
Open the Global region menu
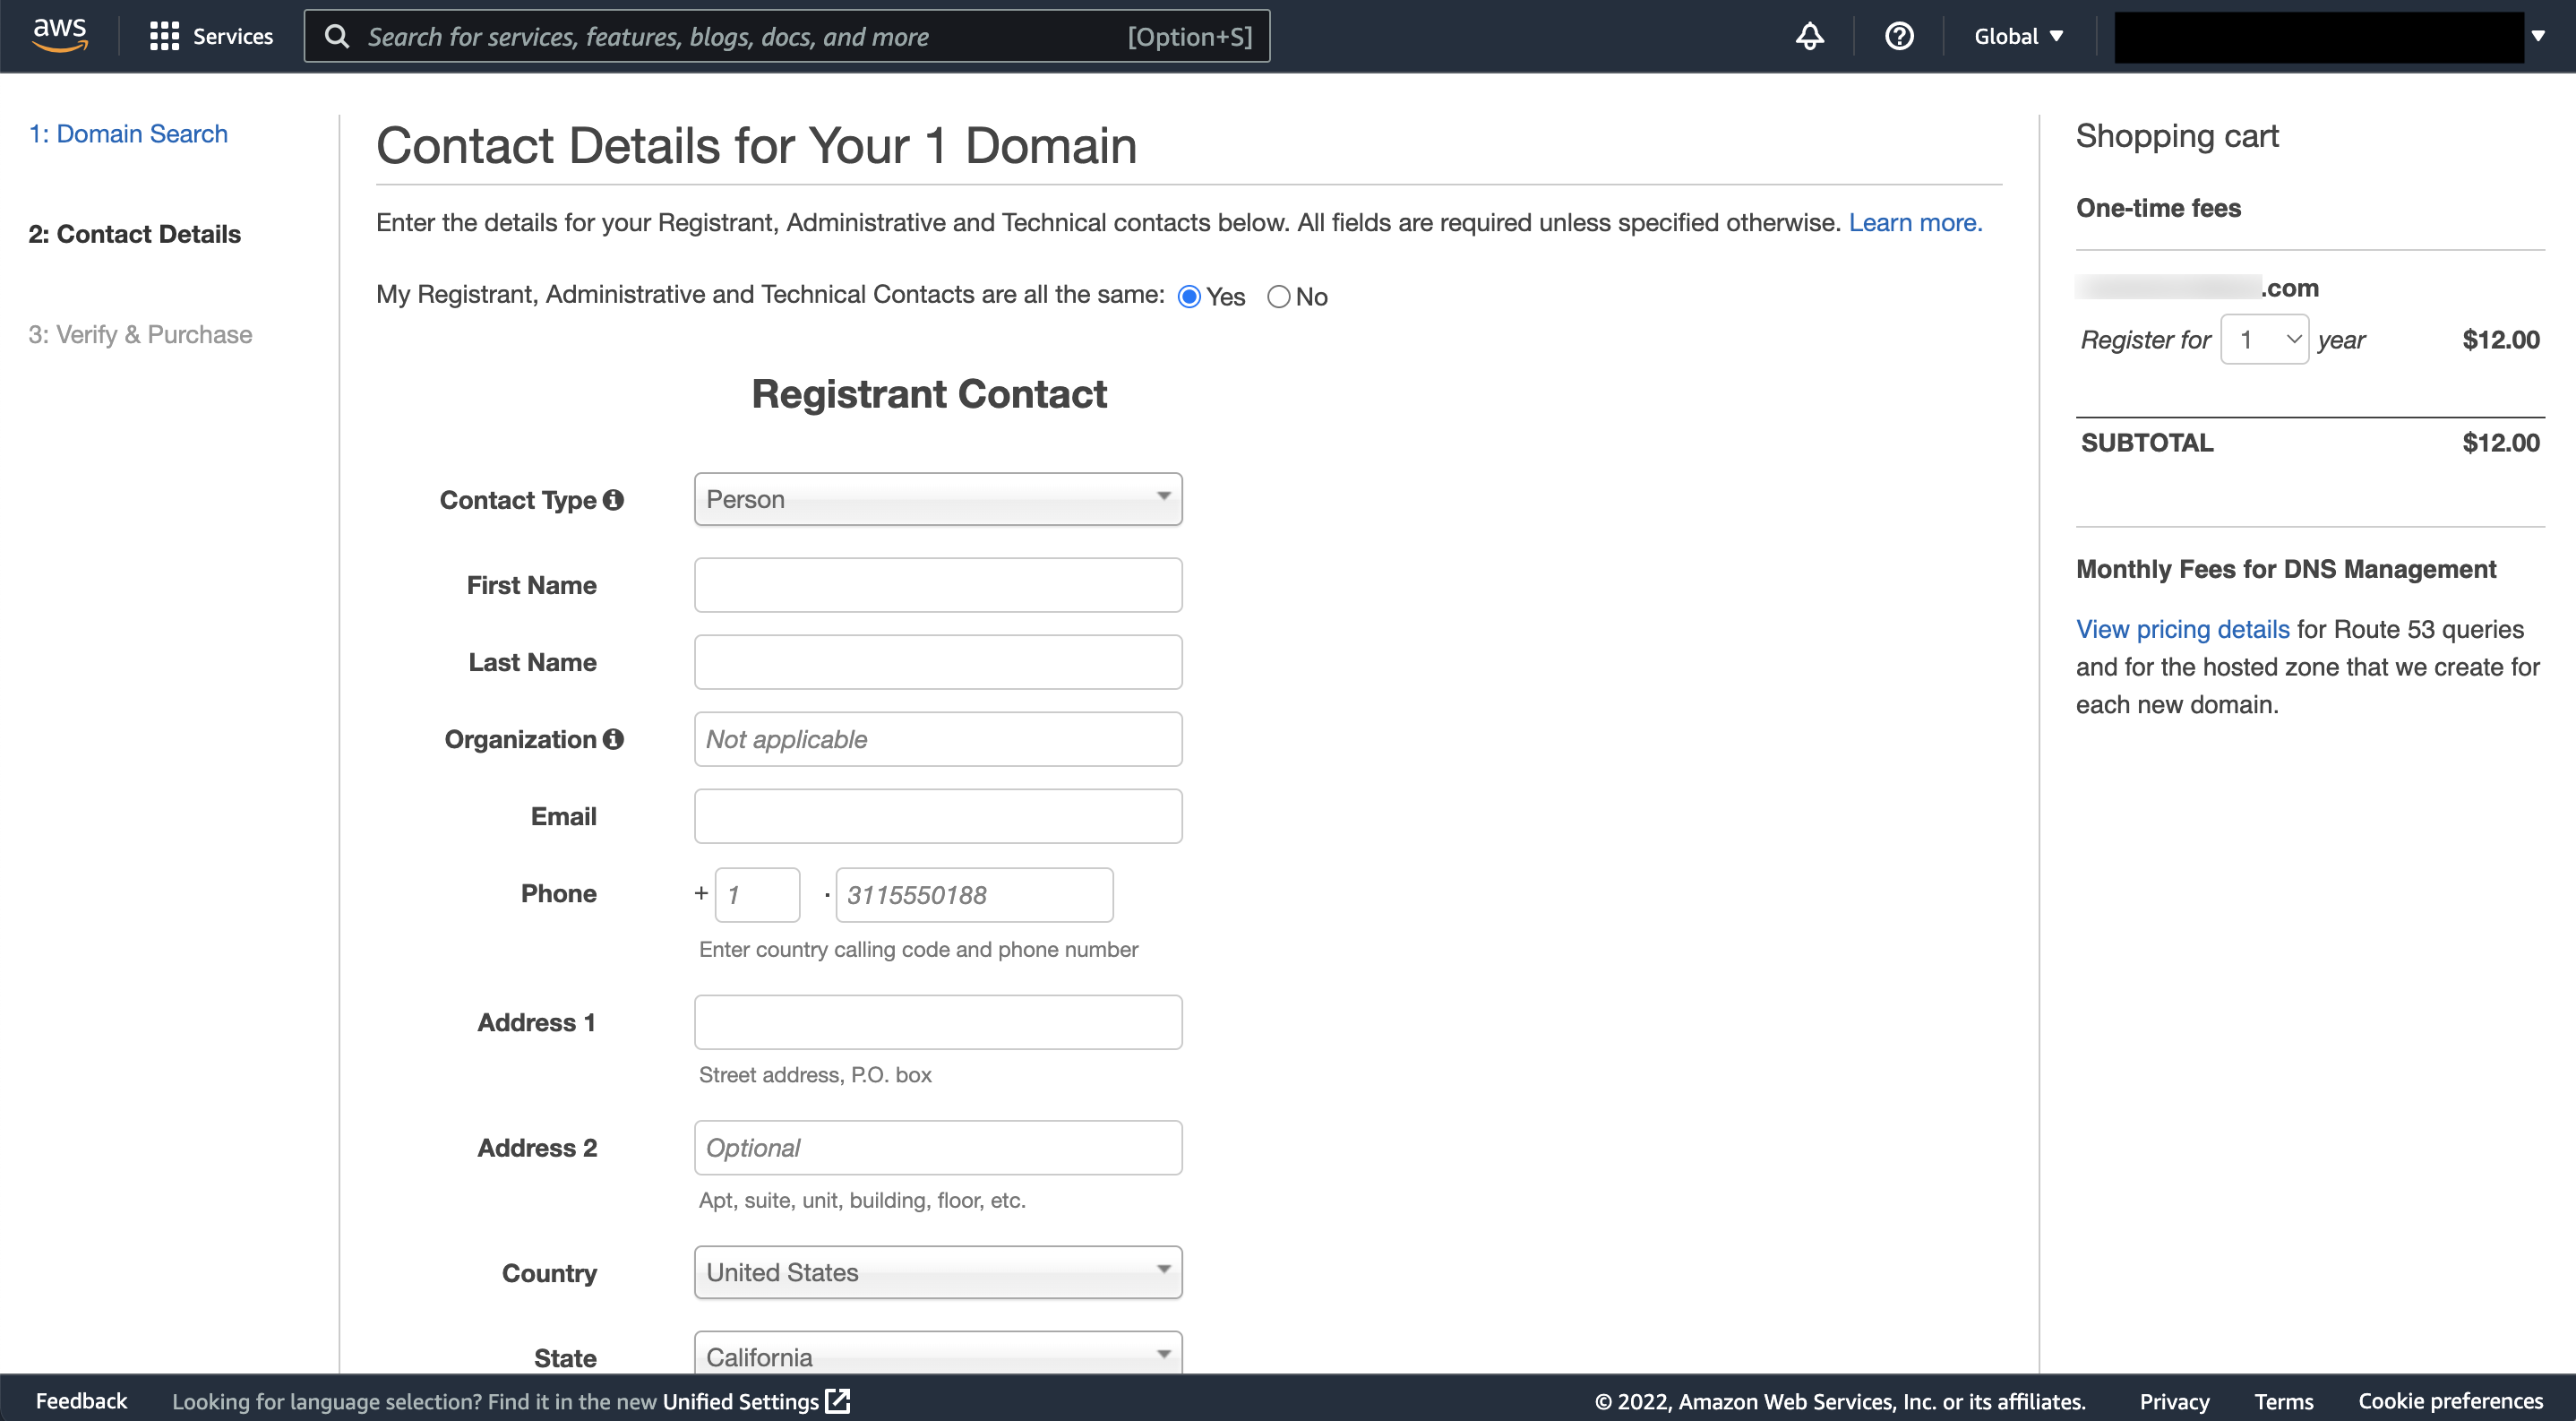pyautogui.click(x=2017, y=36)
